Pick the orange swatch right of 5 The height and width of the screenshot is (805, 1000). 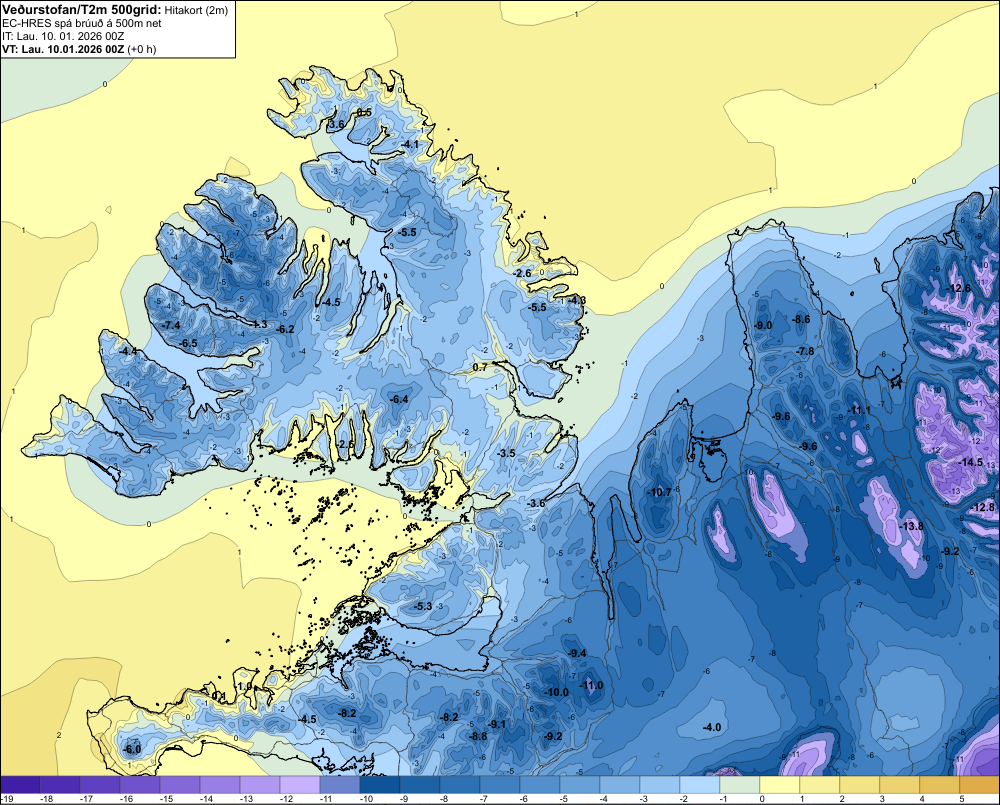[x=980, y=785]
